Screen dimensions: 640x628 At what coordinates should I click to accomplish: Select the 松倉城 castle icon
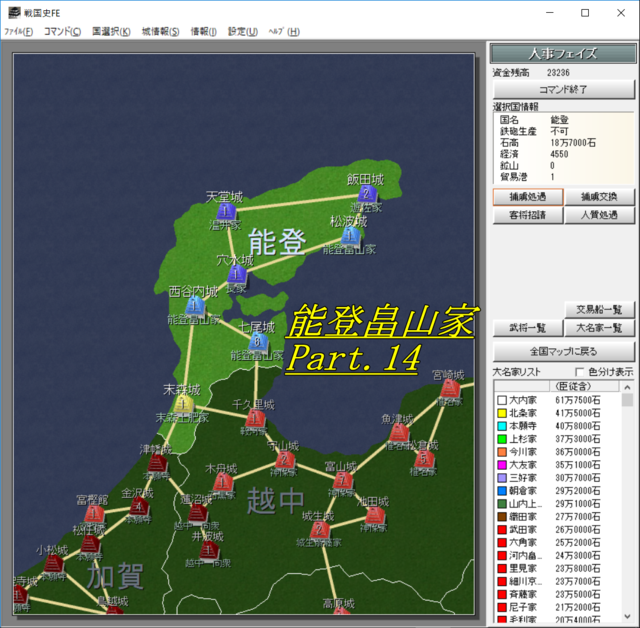[424, 460]
